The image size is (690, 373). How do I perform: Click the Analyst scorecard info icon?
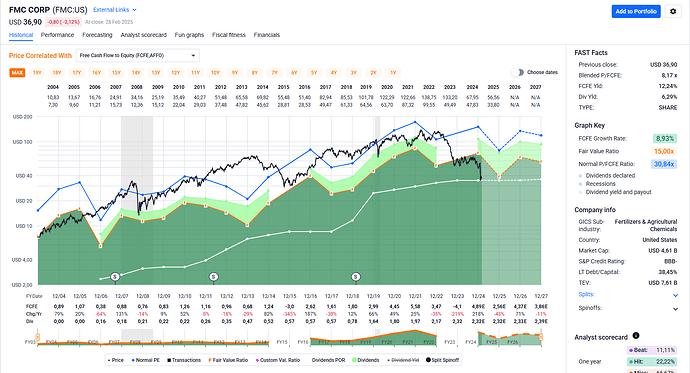(636, 336)
